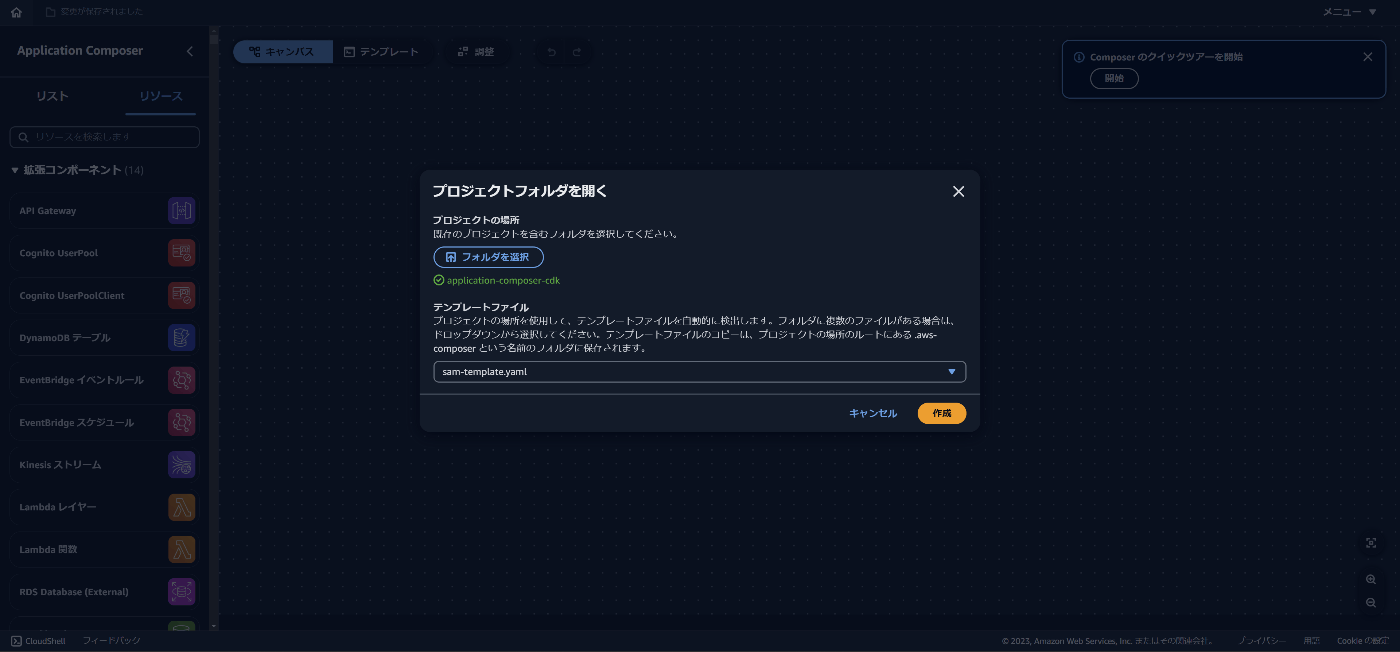Viewport: 1400px width, 652px height.
Task: Select the EventBridge スケジュール icon
Action: (182, 422)
